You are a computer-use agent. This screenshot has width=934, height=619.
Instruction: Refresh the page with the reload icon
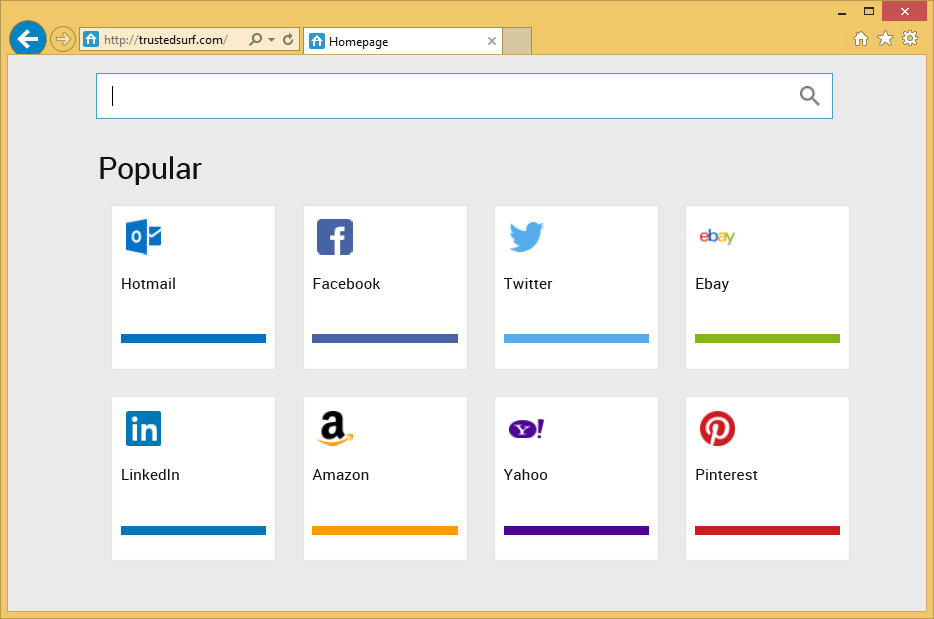pyautogui.click(x=288, y=39)
